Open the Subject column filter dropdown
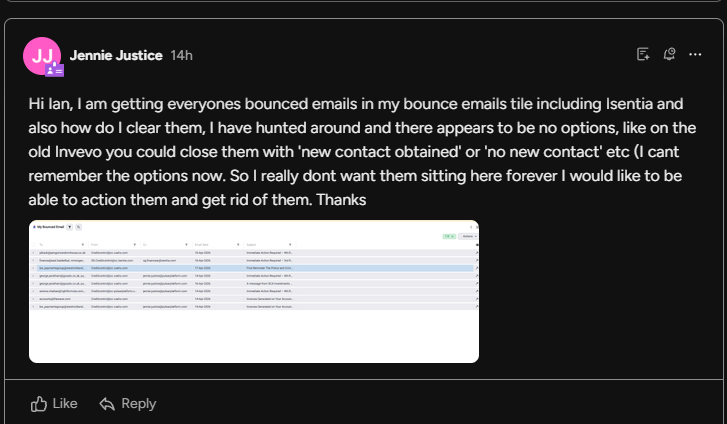727x424 pixels. tap(290, 244)
